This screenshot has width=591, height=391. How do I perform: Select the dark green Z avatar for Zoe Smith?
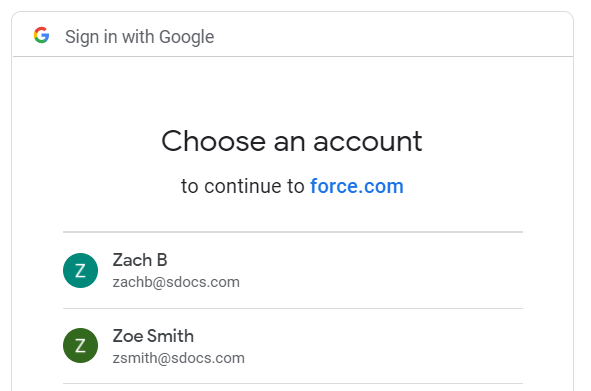pos(80,345)
